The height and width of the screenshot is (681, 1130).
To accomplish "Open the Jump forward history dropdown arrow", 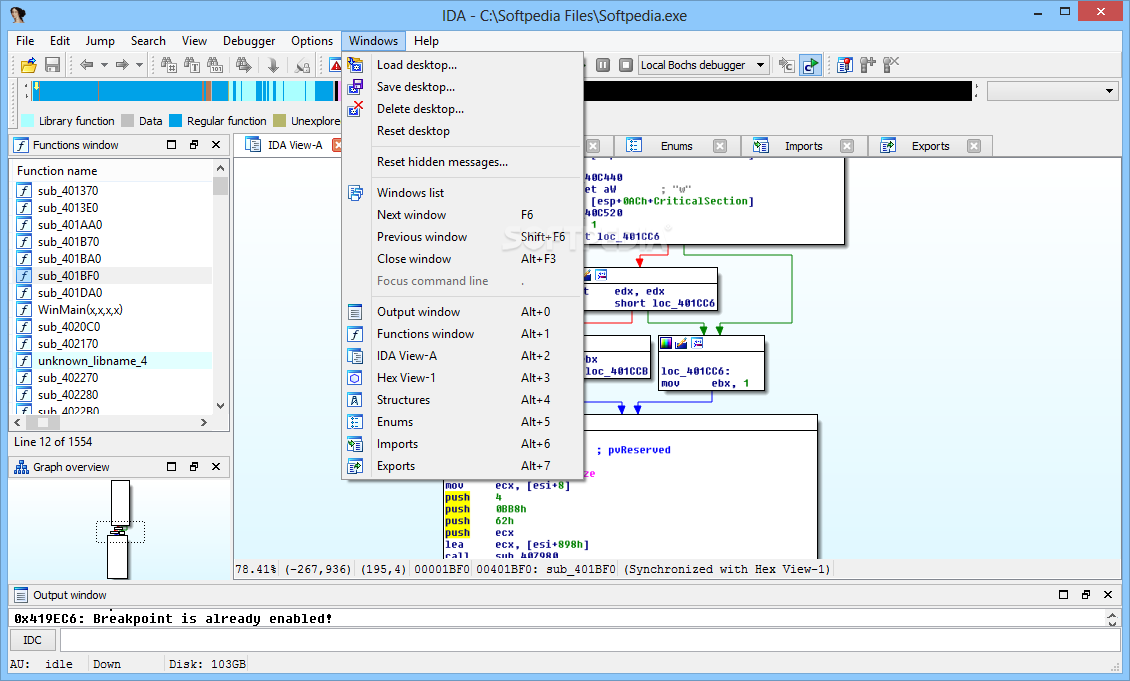I will (140, 66).
